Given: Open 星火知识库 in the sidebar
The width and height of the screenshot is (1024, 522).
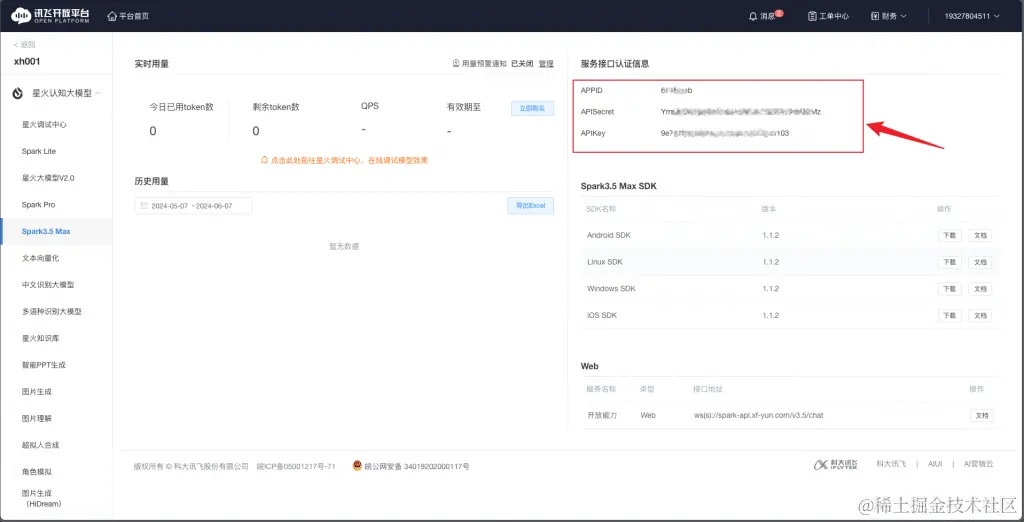Looking at the screenshot, I should pyautogui.click(x=40, y=338).
